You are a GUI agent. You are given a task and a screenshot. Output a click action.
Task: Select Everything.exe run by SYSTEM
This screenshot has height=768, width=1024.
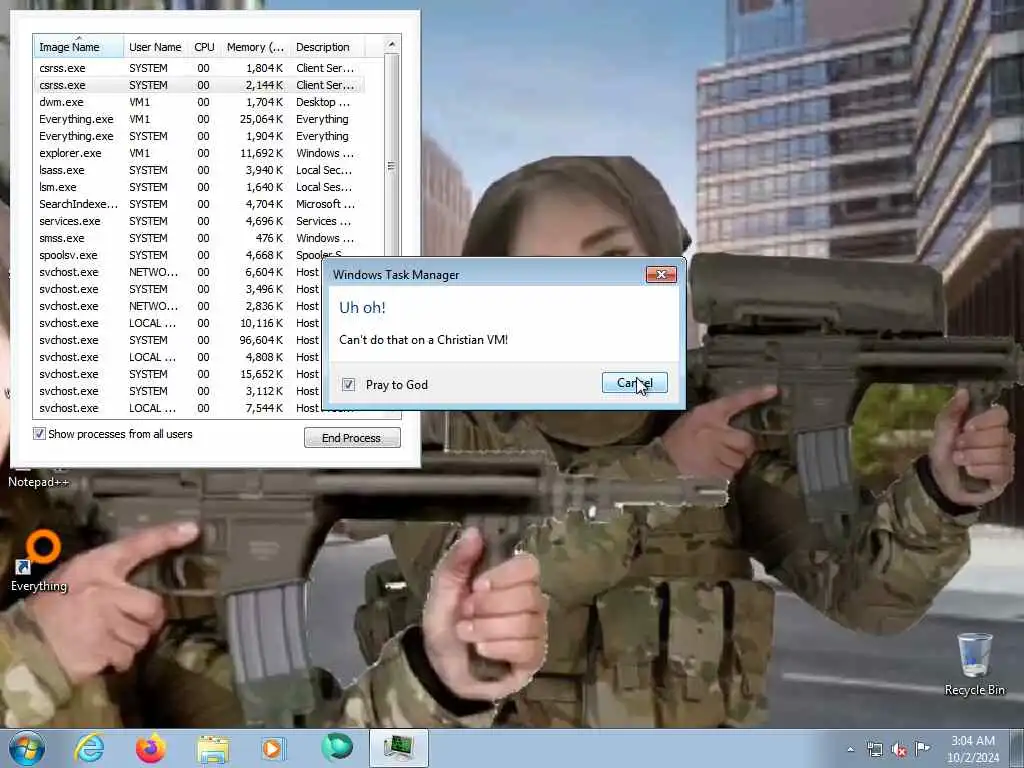[x=199, y=136]
